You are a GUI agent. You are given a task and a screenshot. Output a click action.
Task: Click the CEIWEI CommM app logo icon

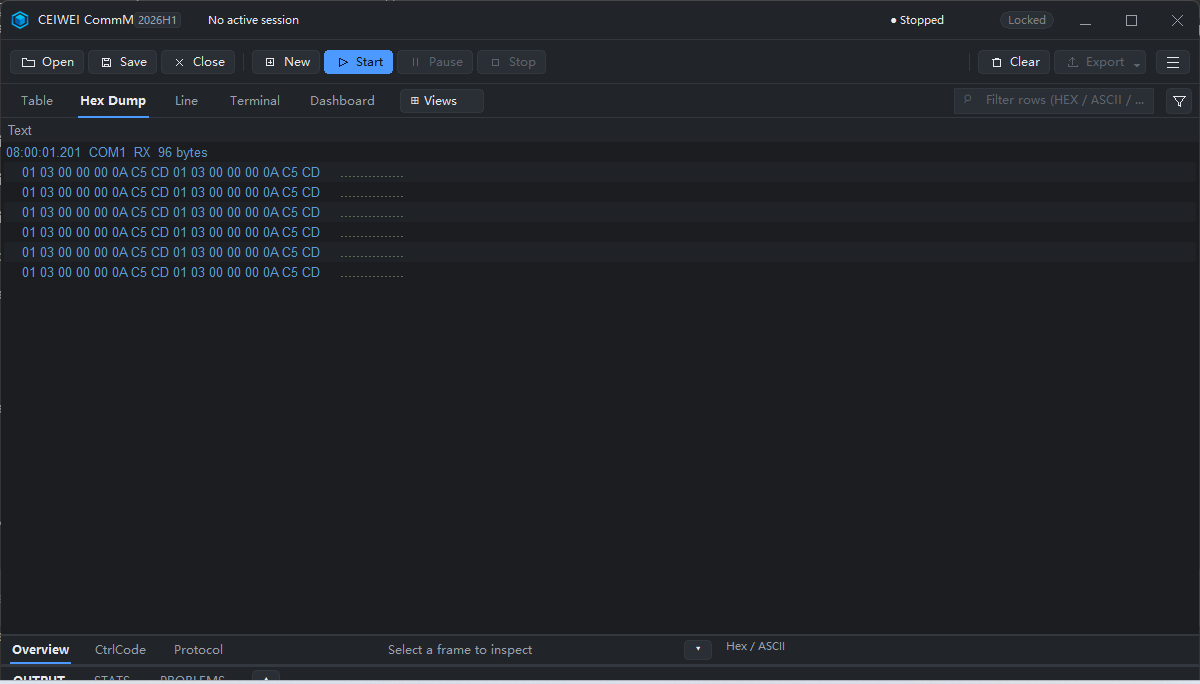[x=20, y=20]
